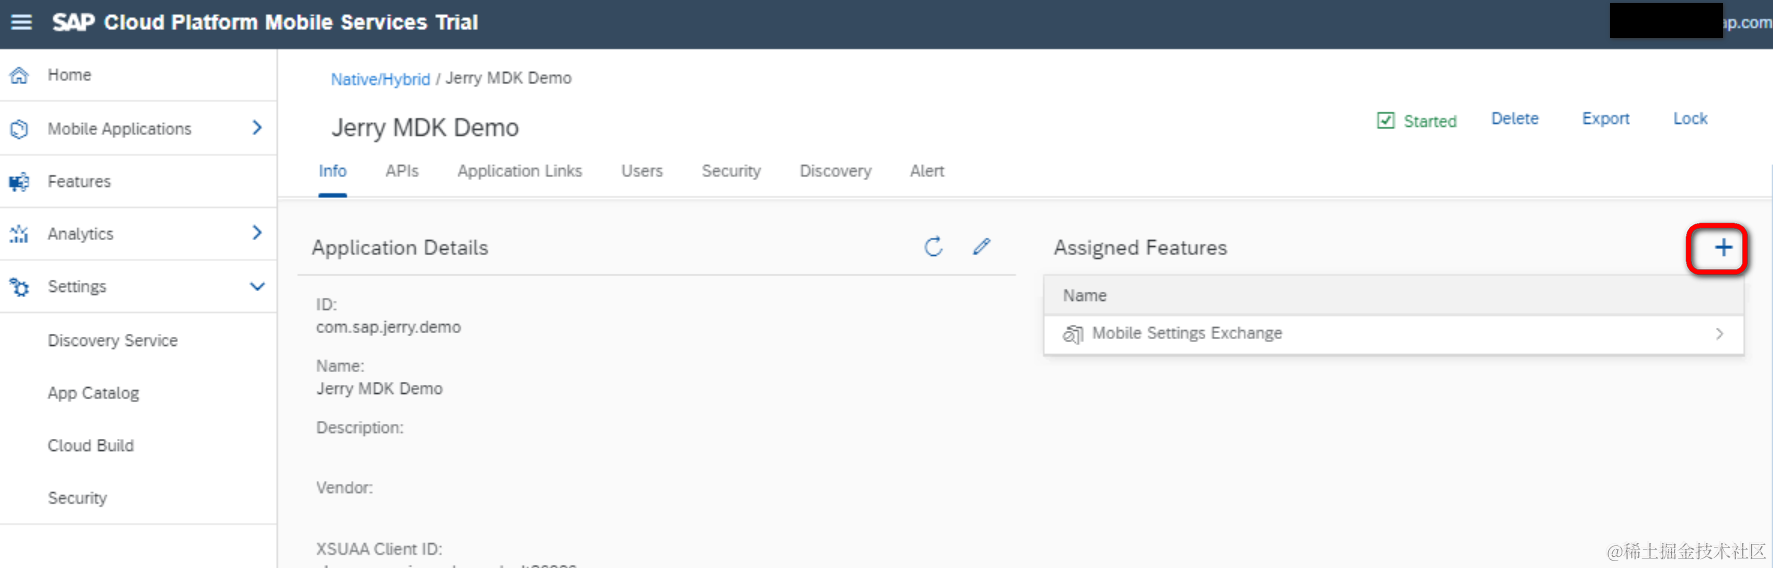
Task: Delete the Jerry MDK Demo application
Action: tap(1515, 119)
